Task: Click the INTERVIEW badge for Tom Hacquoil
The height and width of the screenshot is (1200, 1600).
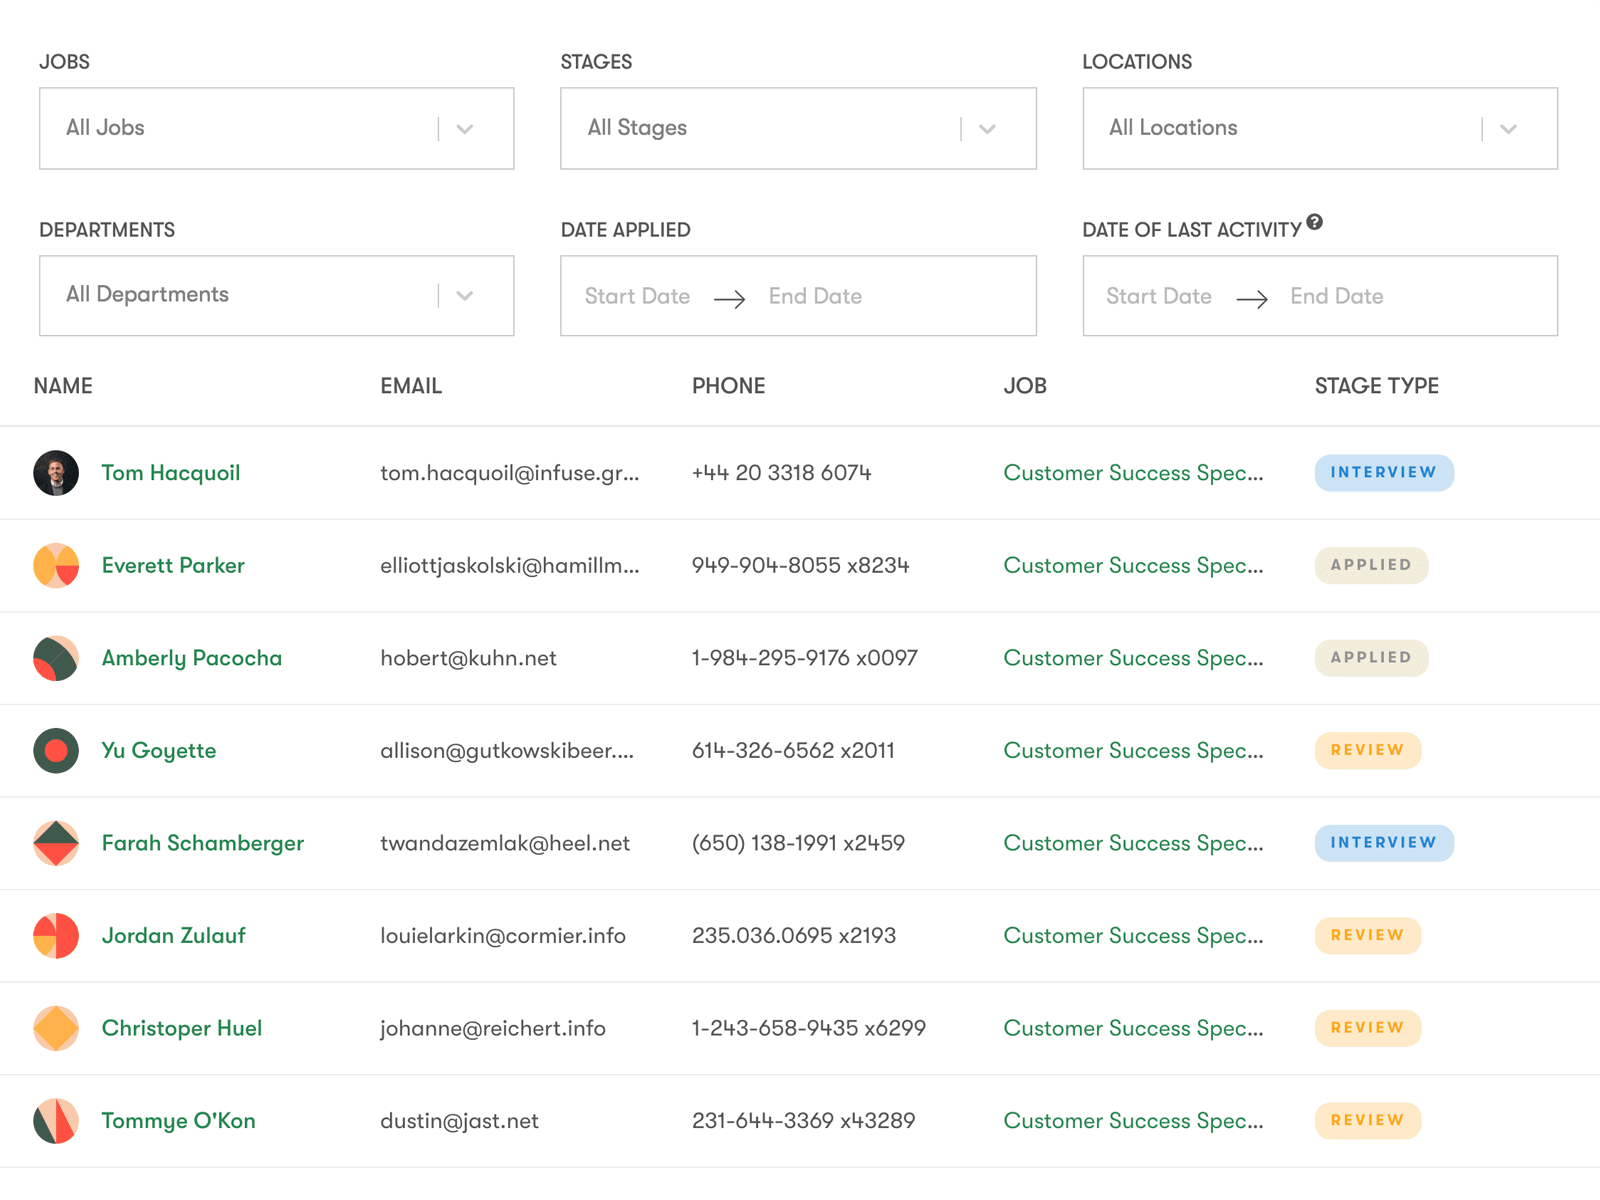Action: pyautogui.click(x=1383, y=473)
